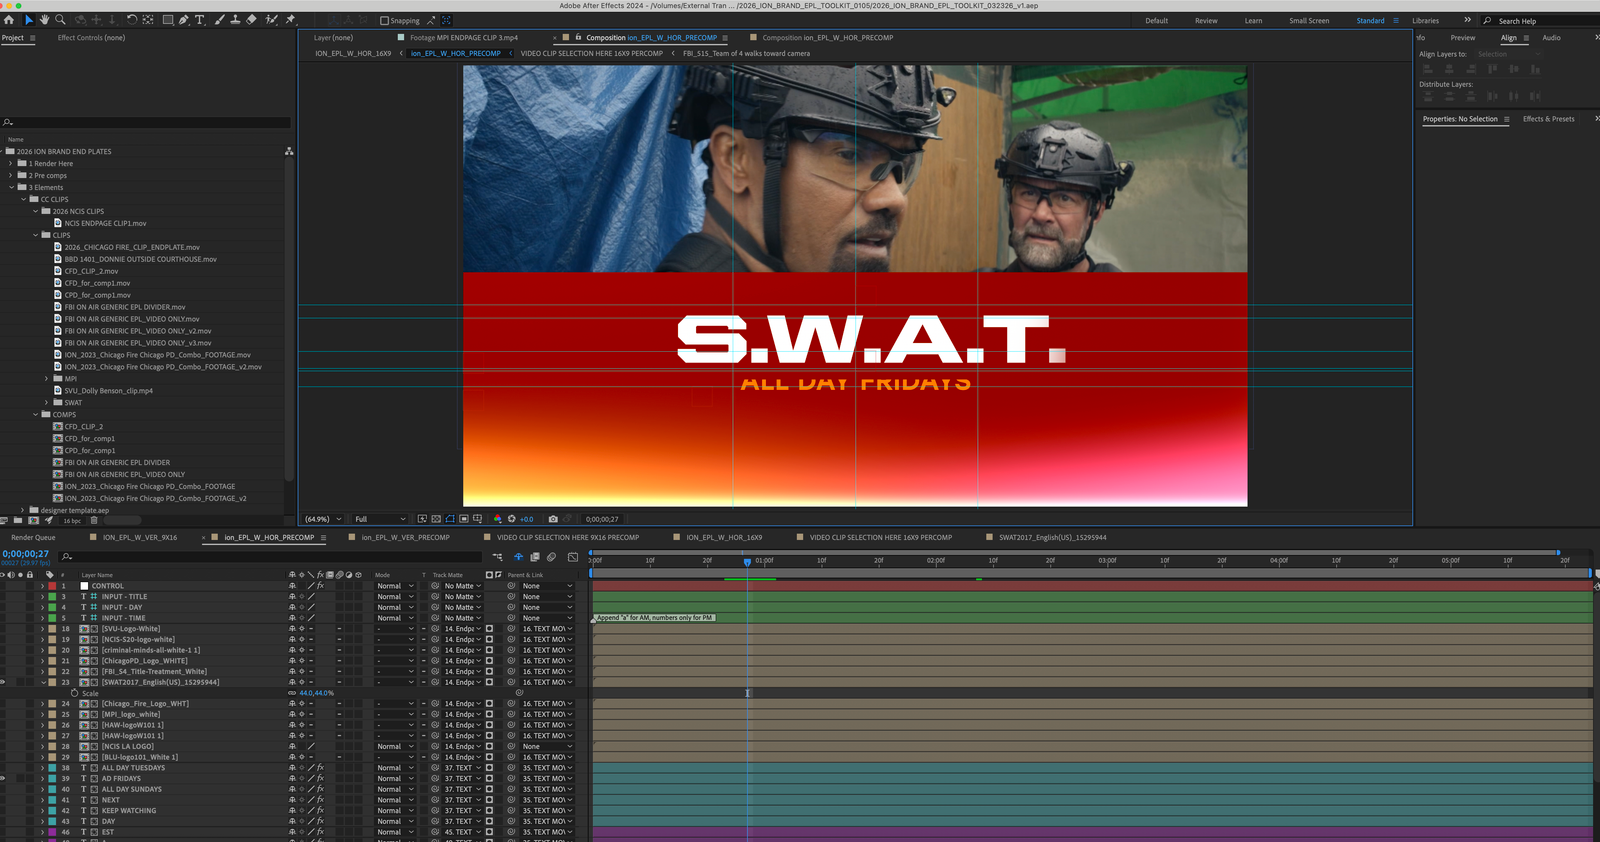Collapse layer 23 SWAT2017 properties
This screenshot has width=1600, height=842.
coord(42,682)
